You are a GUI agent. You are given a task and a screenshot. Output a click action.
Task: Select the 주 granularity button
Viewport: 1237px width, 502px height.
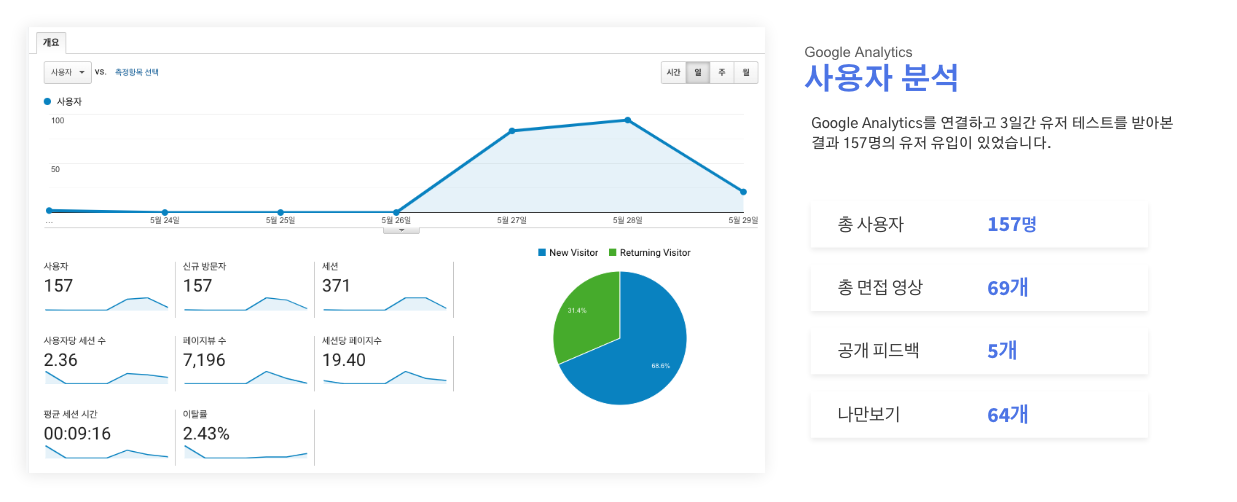click(722, 72)
